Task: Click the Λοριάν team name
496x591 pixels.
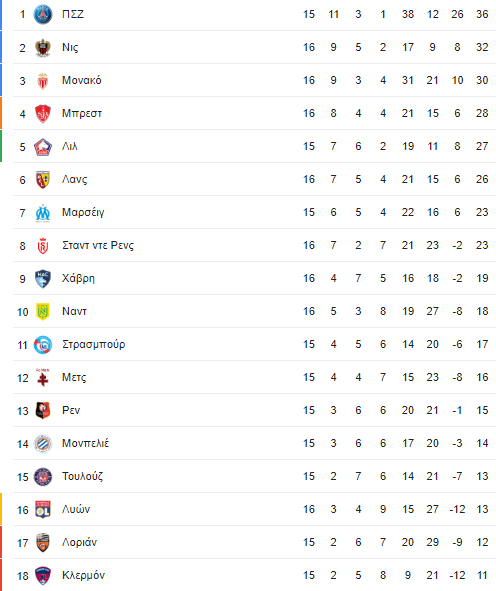Action: 80,542
